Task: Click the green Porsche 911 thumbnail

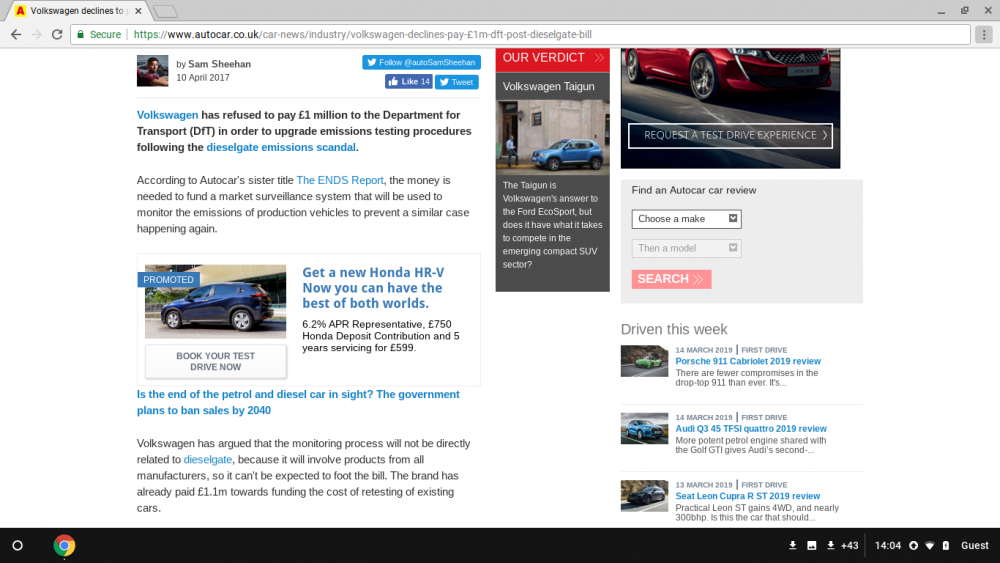Action: coord(644,361)
